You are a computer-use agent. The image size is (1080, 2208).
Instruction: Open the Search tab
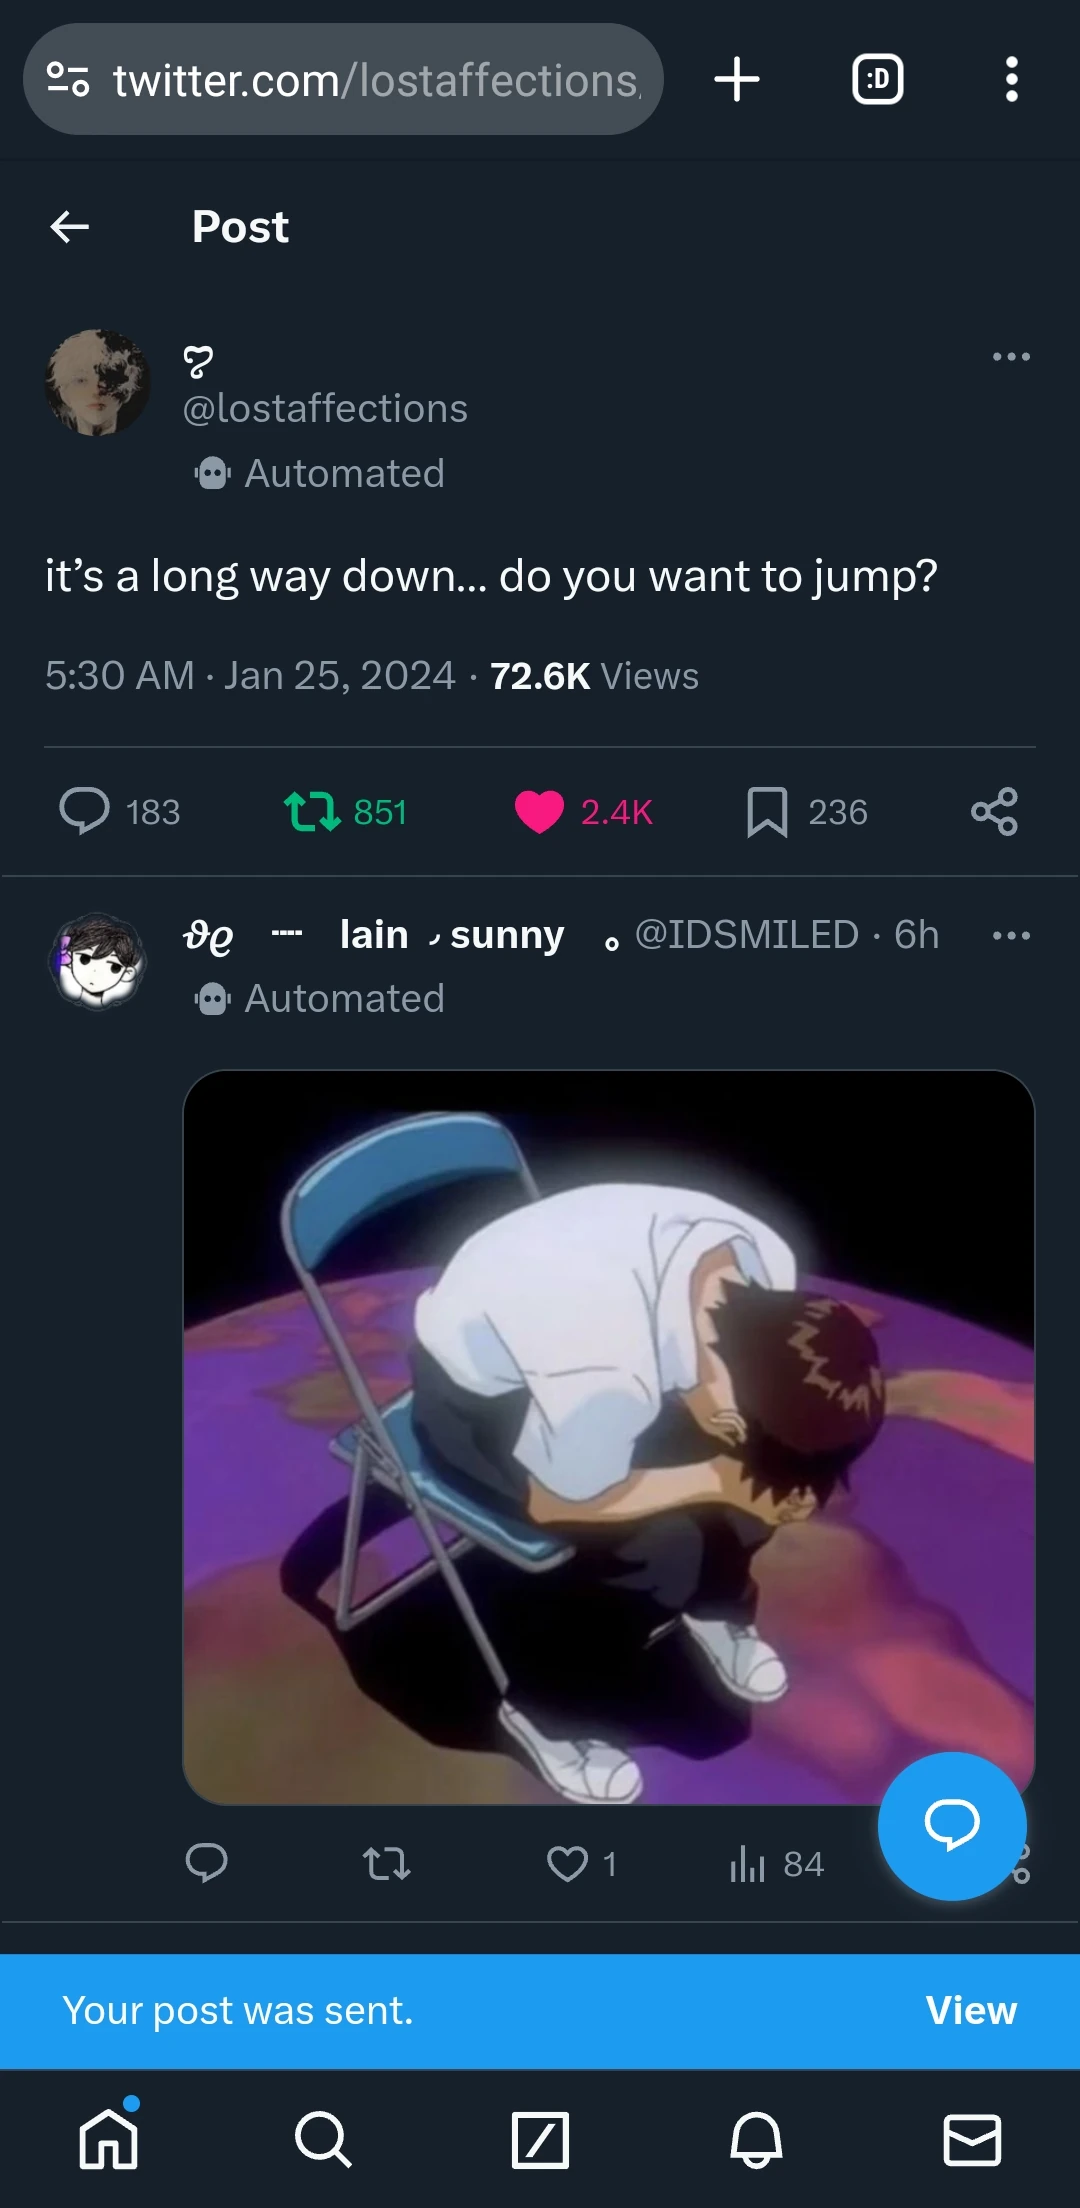[323, 2140]
